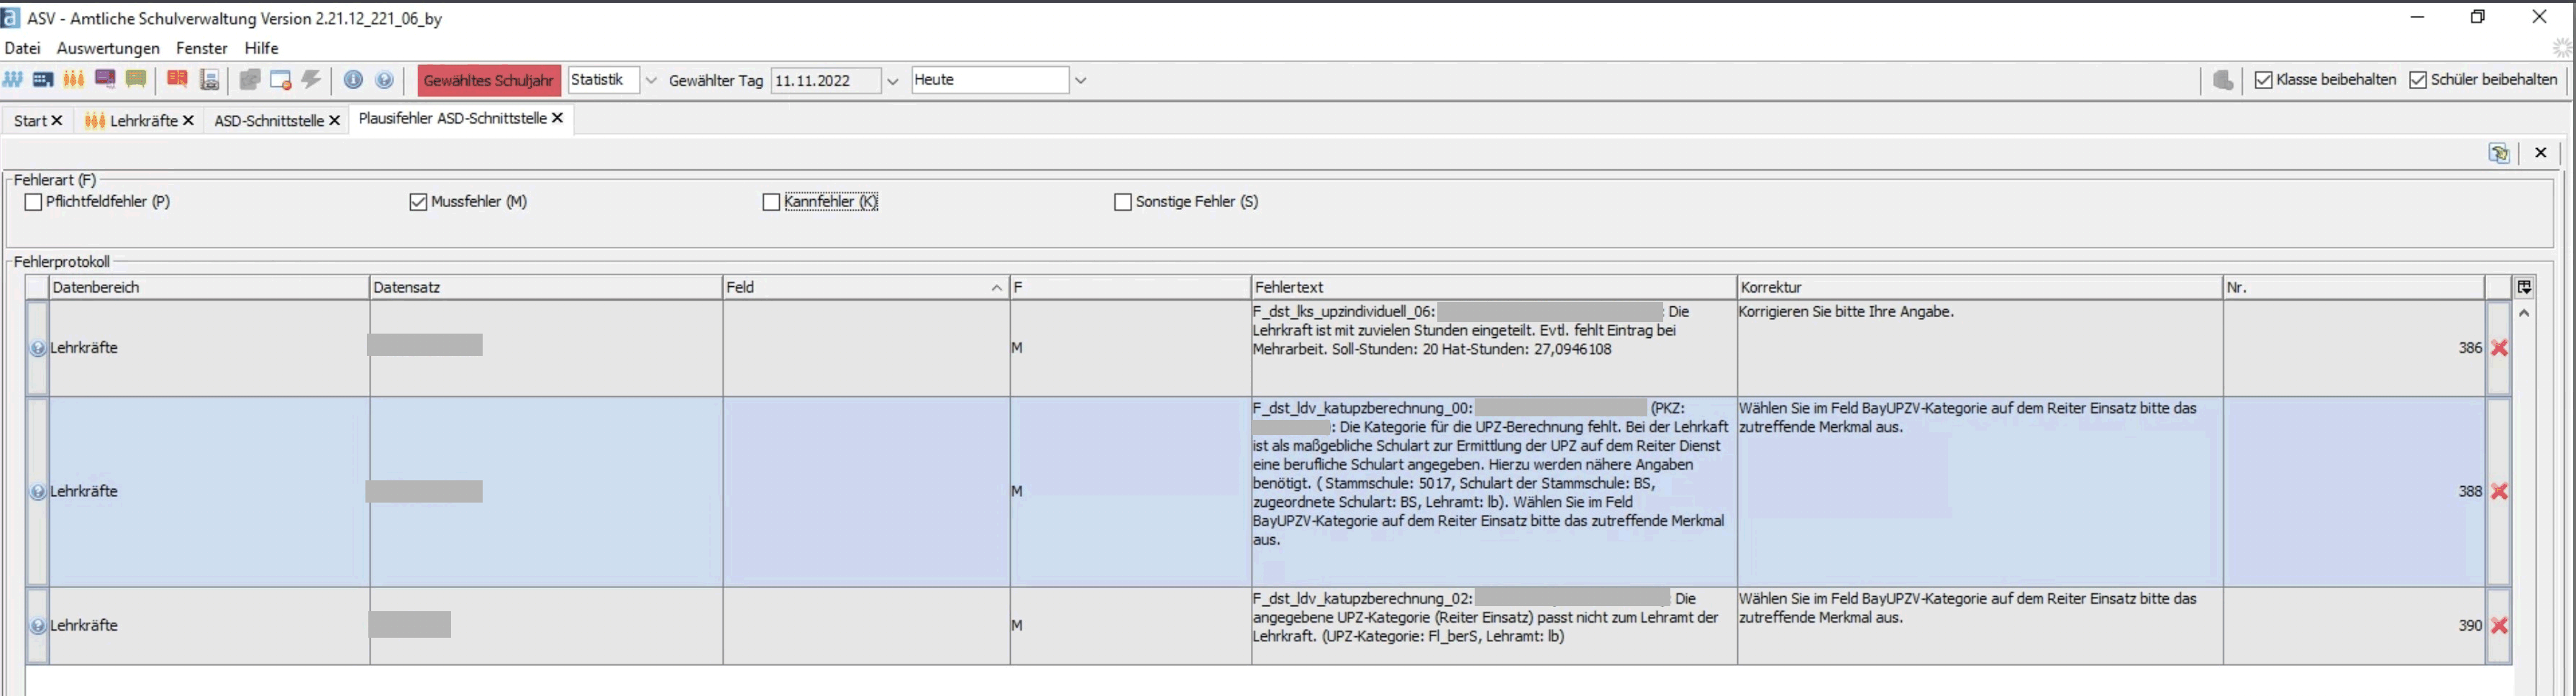The height and width of the screenshot is (696, 2576).
Task: Click the red book toolbar icon
Action: (x=178, y=80)
